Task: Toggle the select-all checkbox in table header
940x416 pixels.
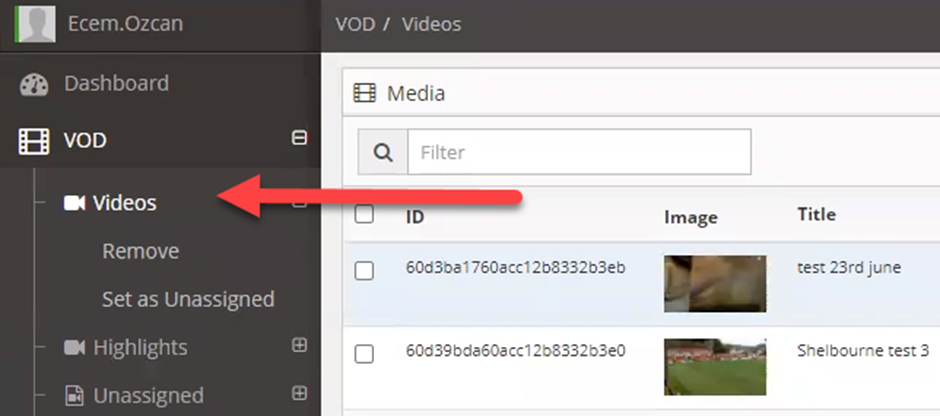Action: (364, 214)
